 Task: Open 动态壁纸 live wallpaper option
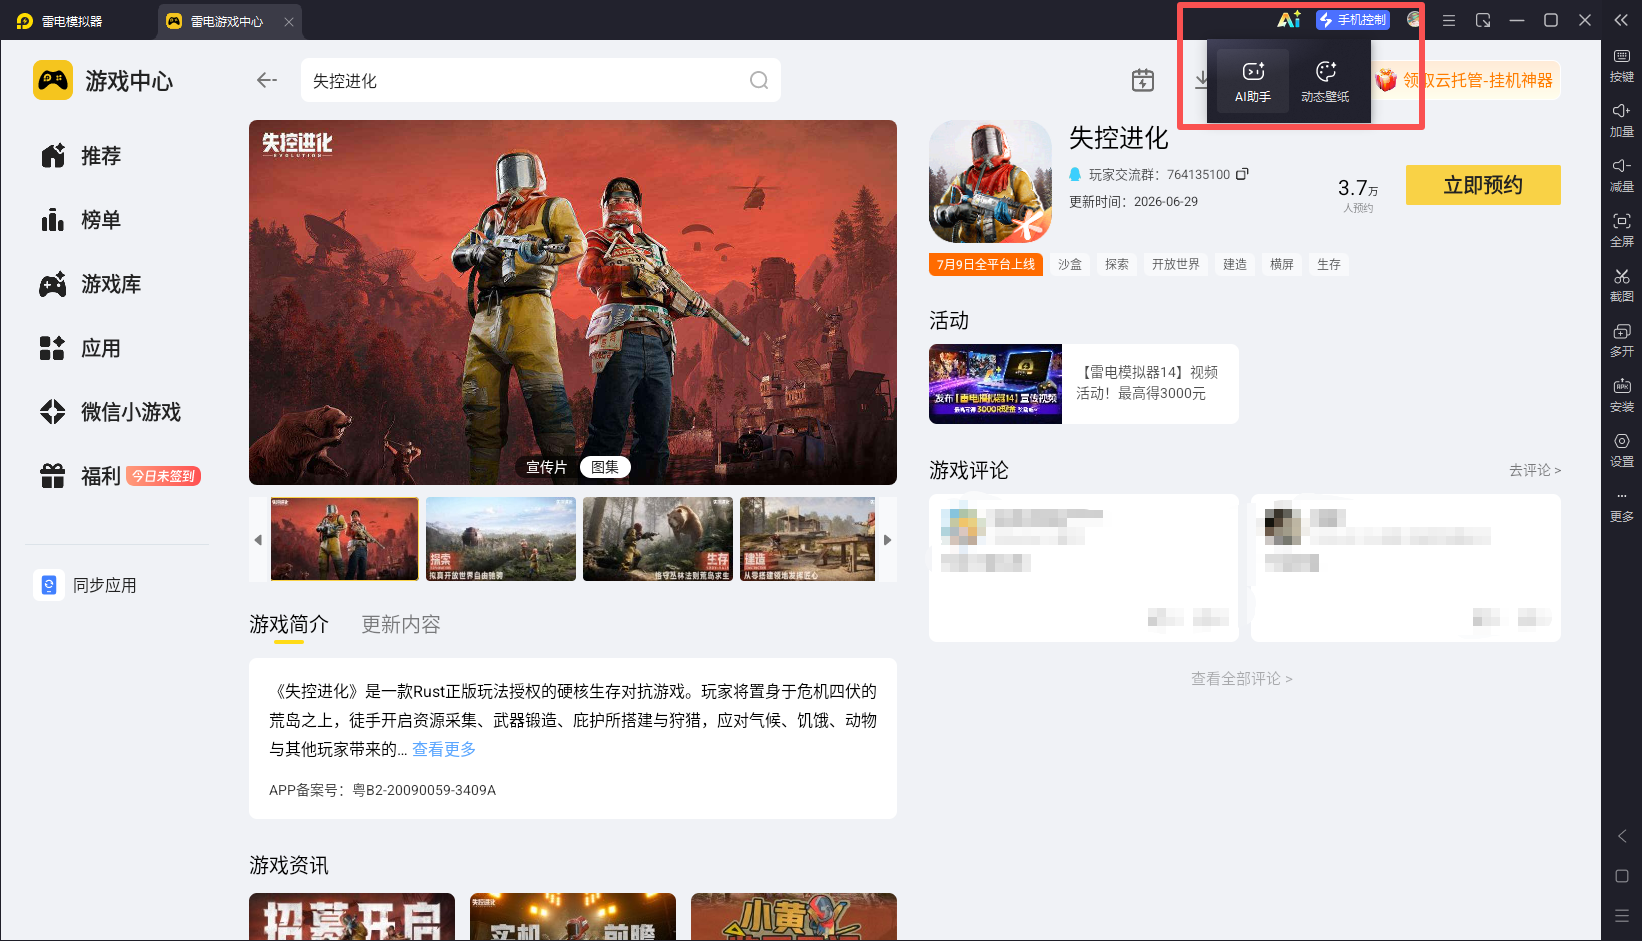point(1325,81)
